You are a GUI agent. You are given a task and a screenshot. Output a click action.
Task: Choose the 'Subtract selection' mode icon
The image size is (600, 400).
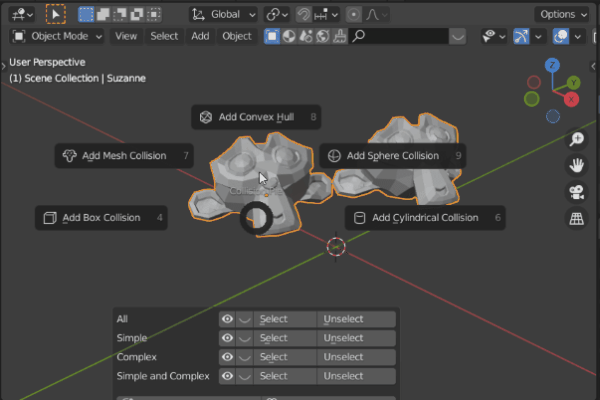point(120,15)
